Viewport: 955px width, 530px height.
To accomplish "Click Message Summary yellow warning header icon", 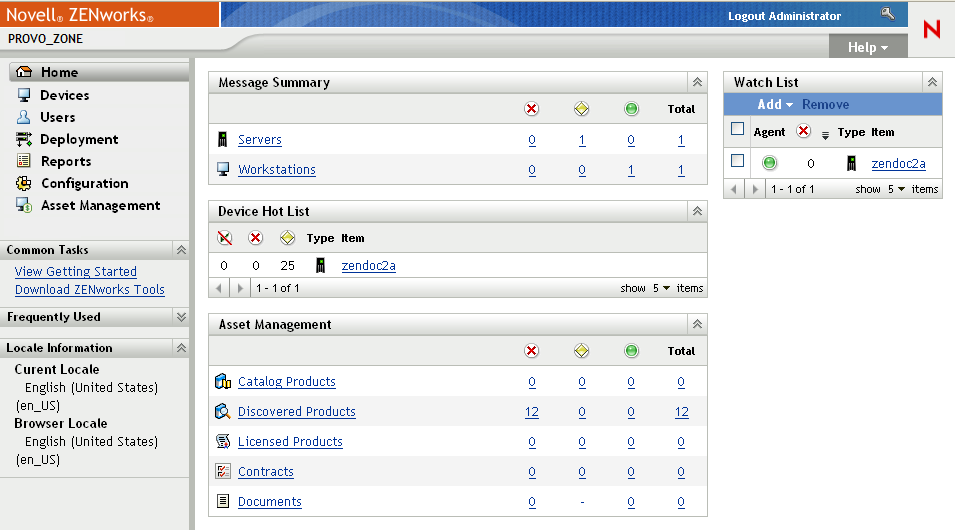I will click(582, 108).
